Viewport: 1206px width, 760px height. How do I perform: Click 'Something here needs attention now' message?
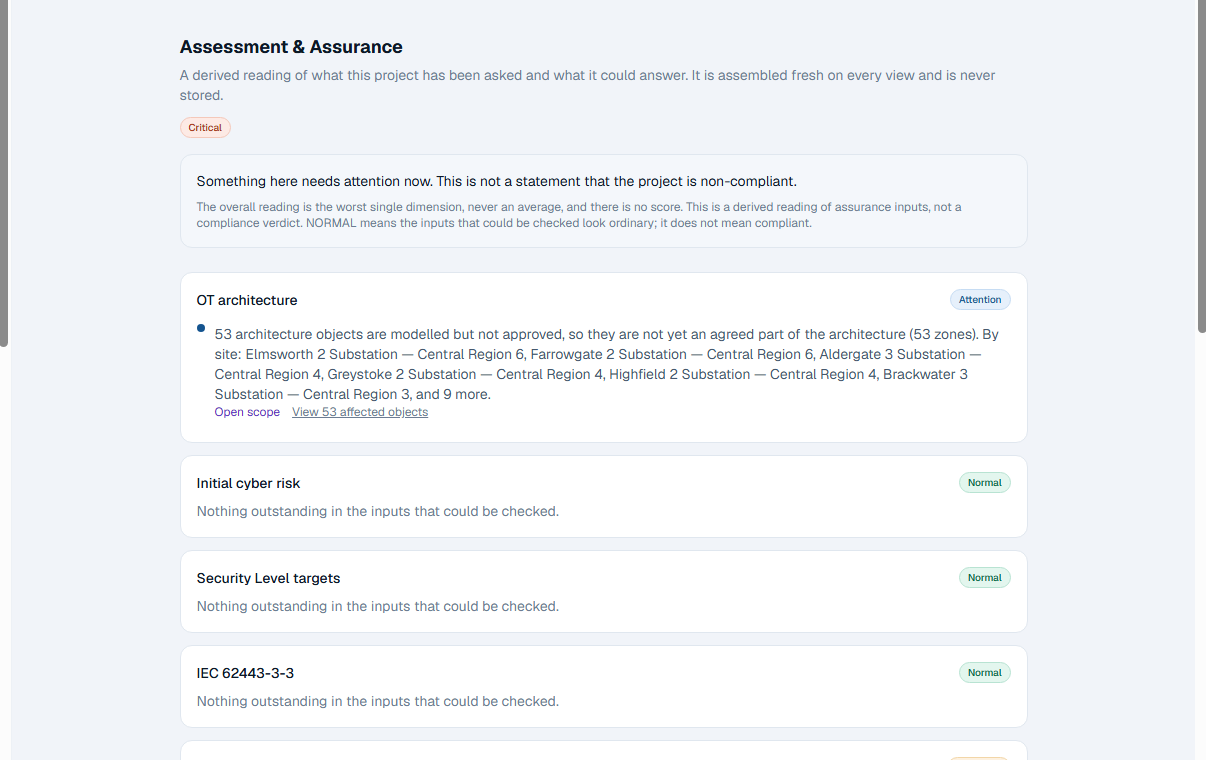[496, 181]
